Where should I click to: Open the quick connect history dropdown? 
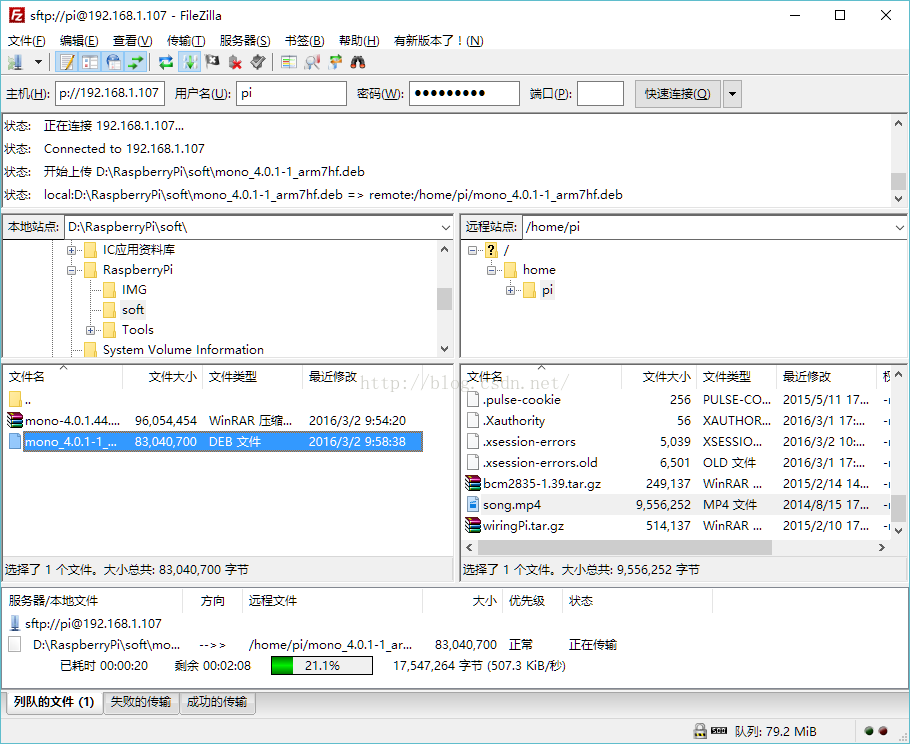(x=732, y=94)
